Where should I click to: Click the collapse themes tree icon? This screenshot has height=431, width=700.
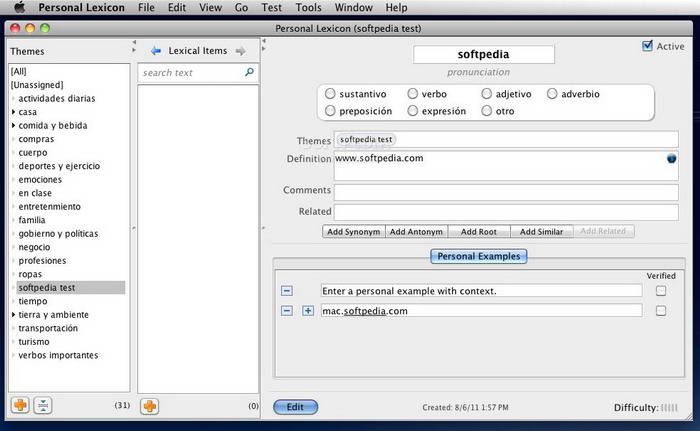tap(43, 405)
